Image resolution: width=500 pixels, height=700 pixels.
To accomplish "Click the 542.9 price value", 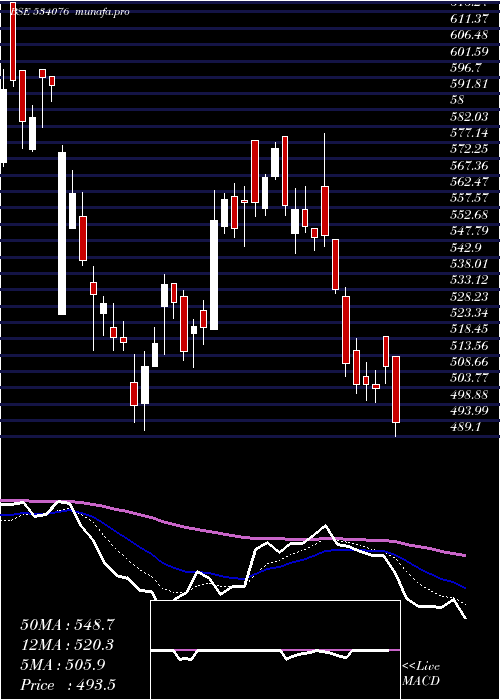I will (x=466, y=248).
